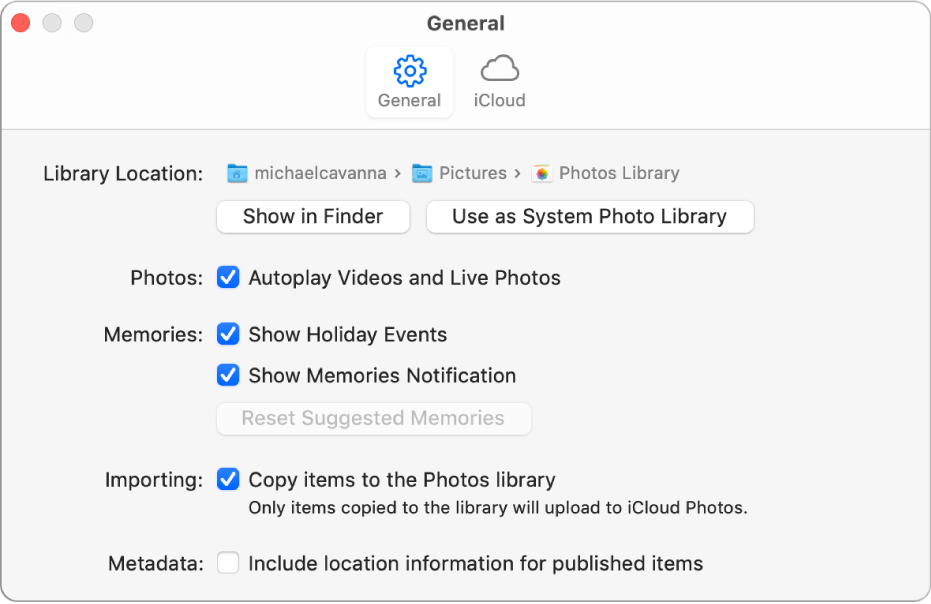Enable location information for published items
This screenshot has width=931, height=604.
click(x=228, y=563)
